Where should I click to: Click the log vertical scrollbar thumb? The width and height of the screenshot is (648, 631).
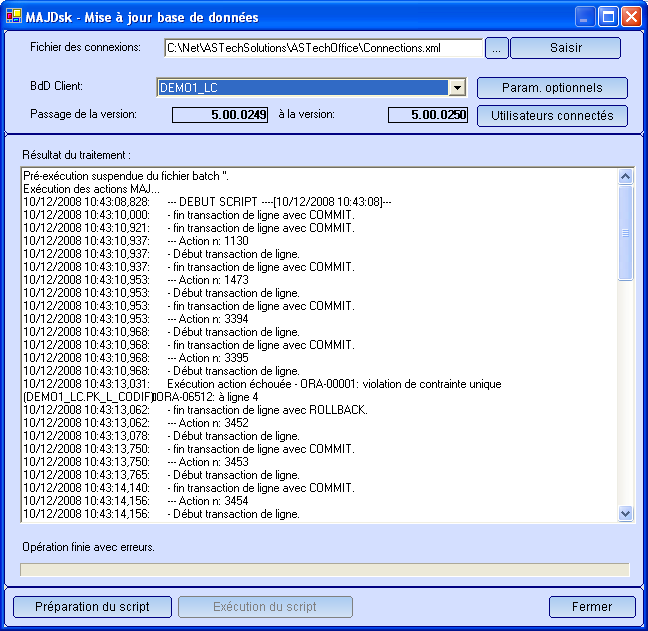tap(625, 233)
